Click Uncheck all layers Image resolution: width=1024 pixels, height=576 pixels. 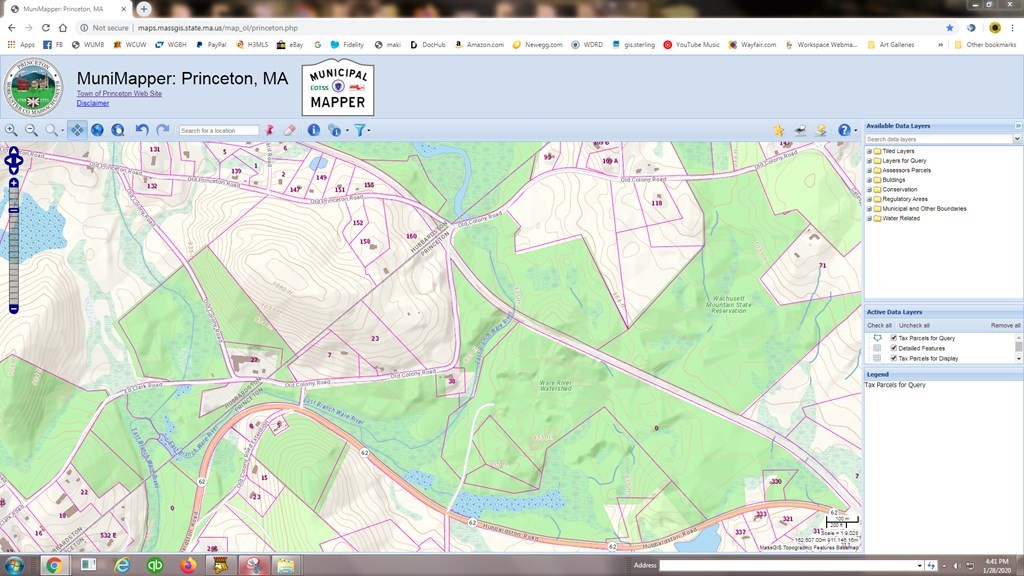[x=914, y=325]
